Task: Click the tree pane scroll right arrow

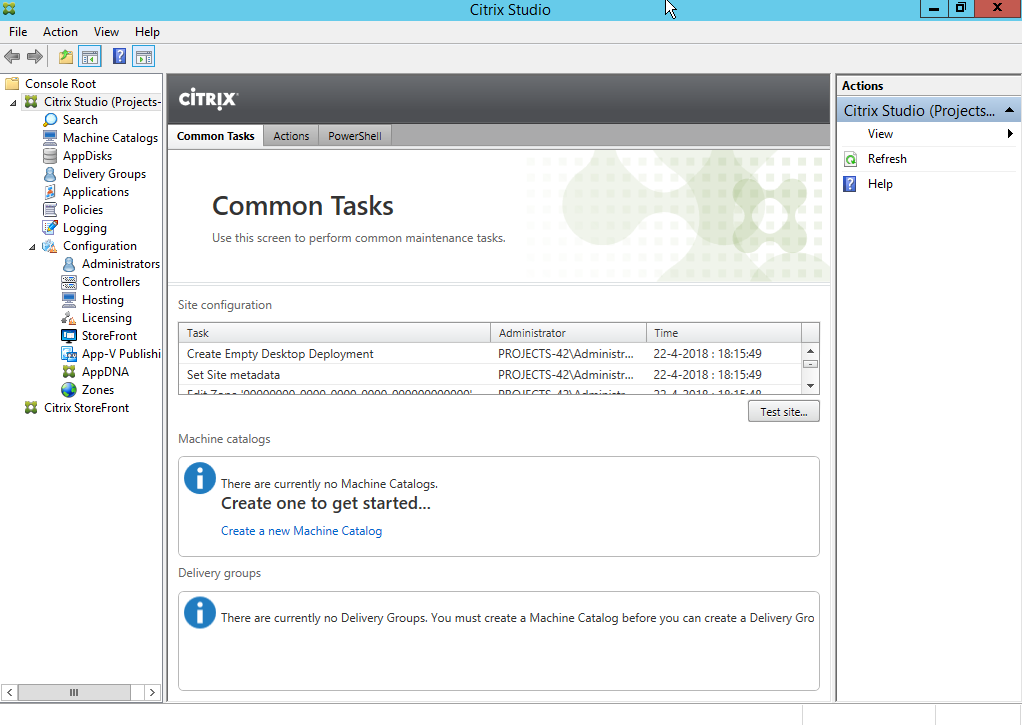Action: (153, 692)
